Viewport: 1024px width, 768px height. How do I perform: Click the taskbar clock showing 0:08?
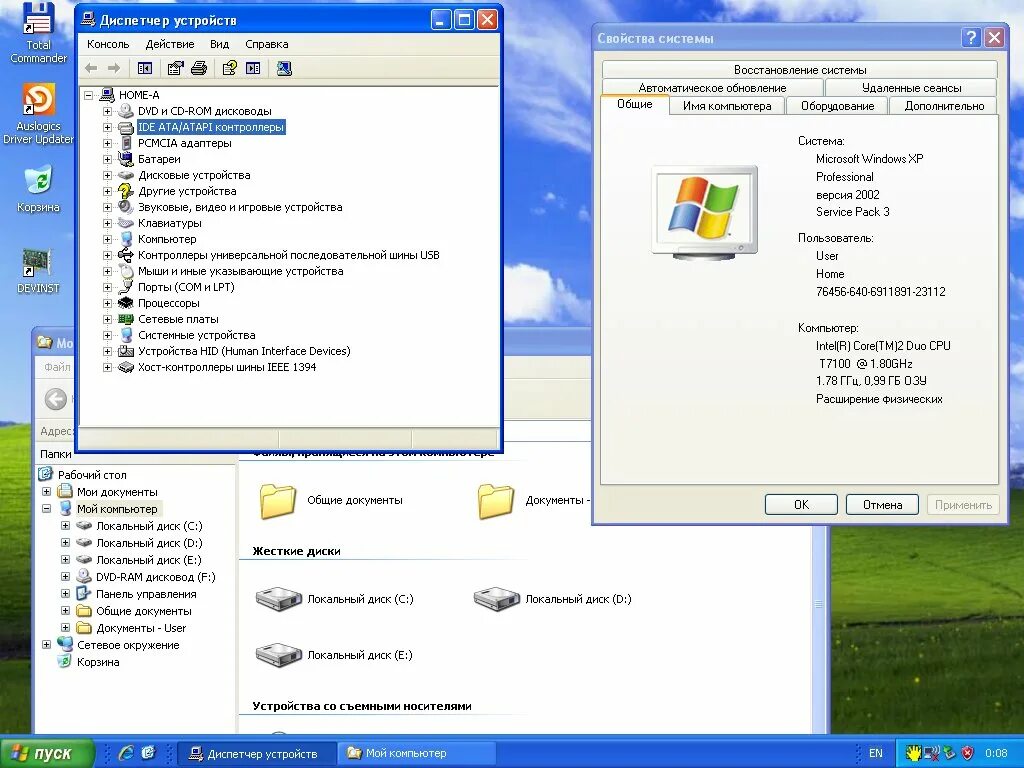[996, 753]
